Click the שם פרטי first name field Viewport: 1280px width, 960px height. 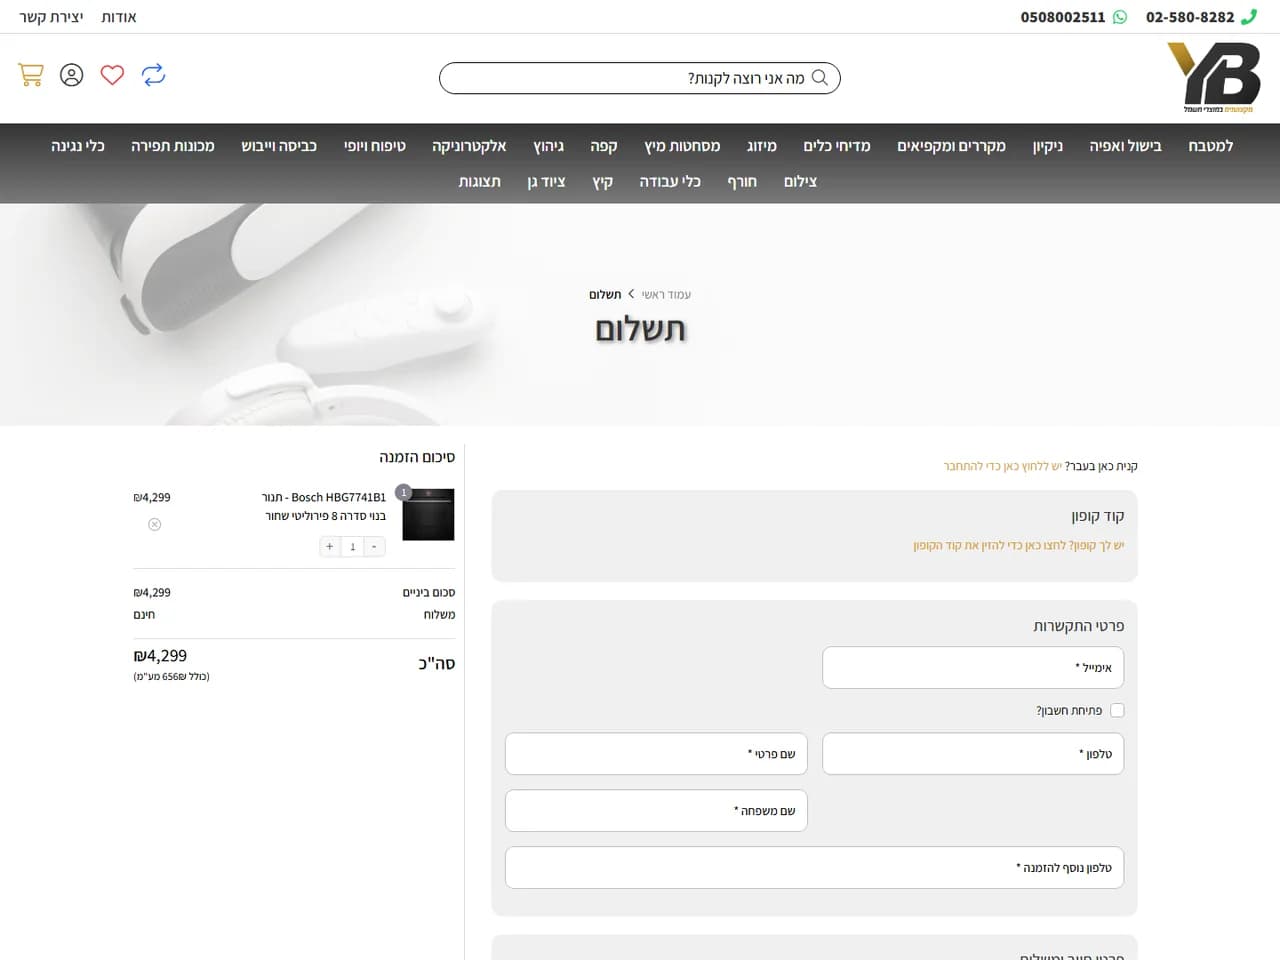tap(656, 753)
